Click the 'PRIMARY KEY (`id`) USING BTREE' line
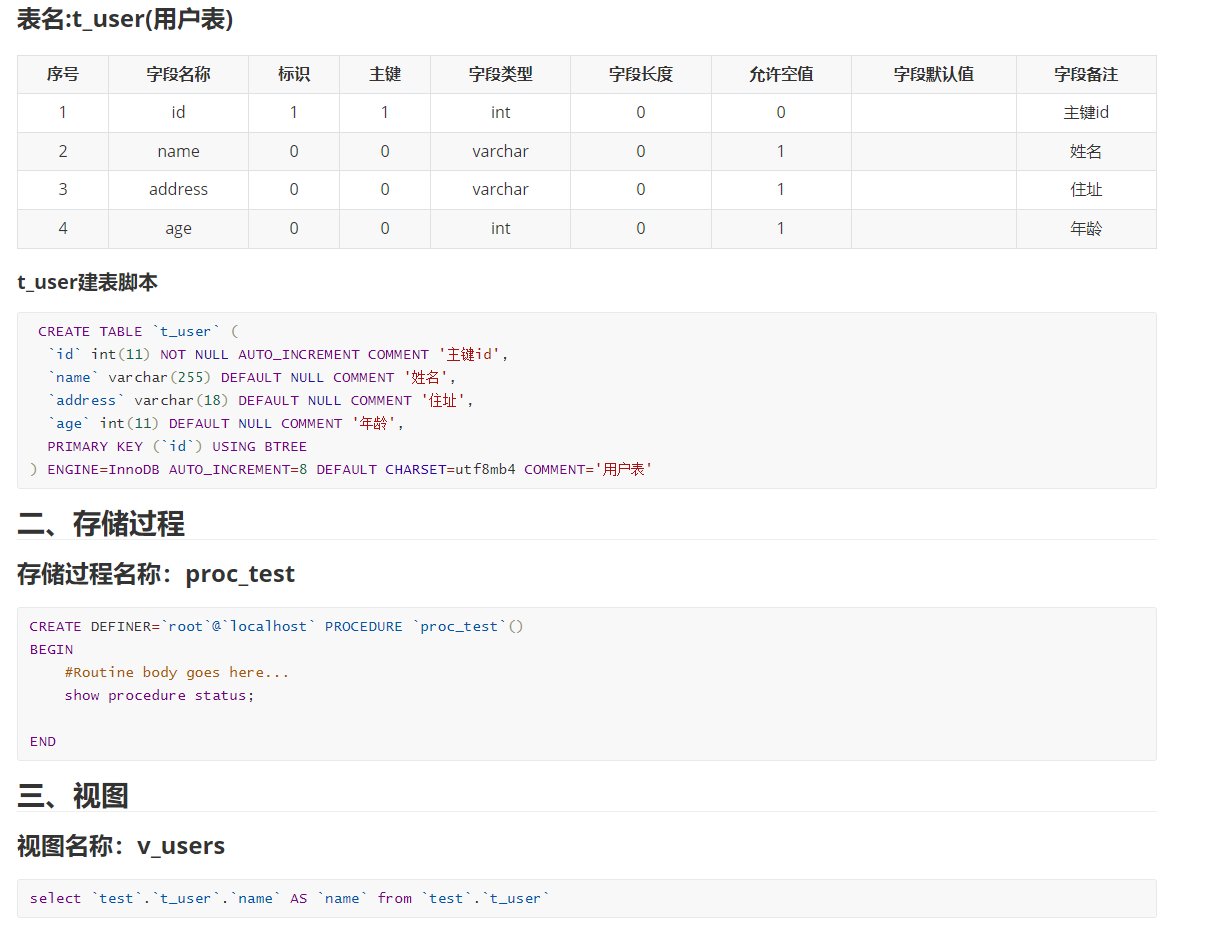This screenshot has height=937, width=1205. 177,446
